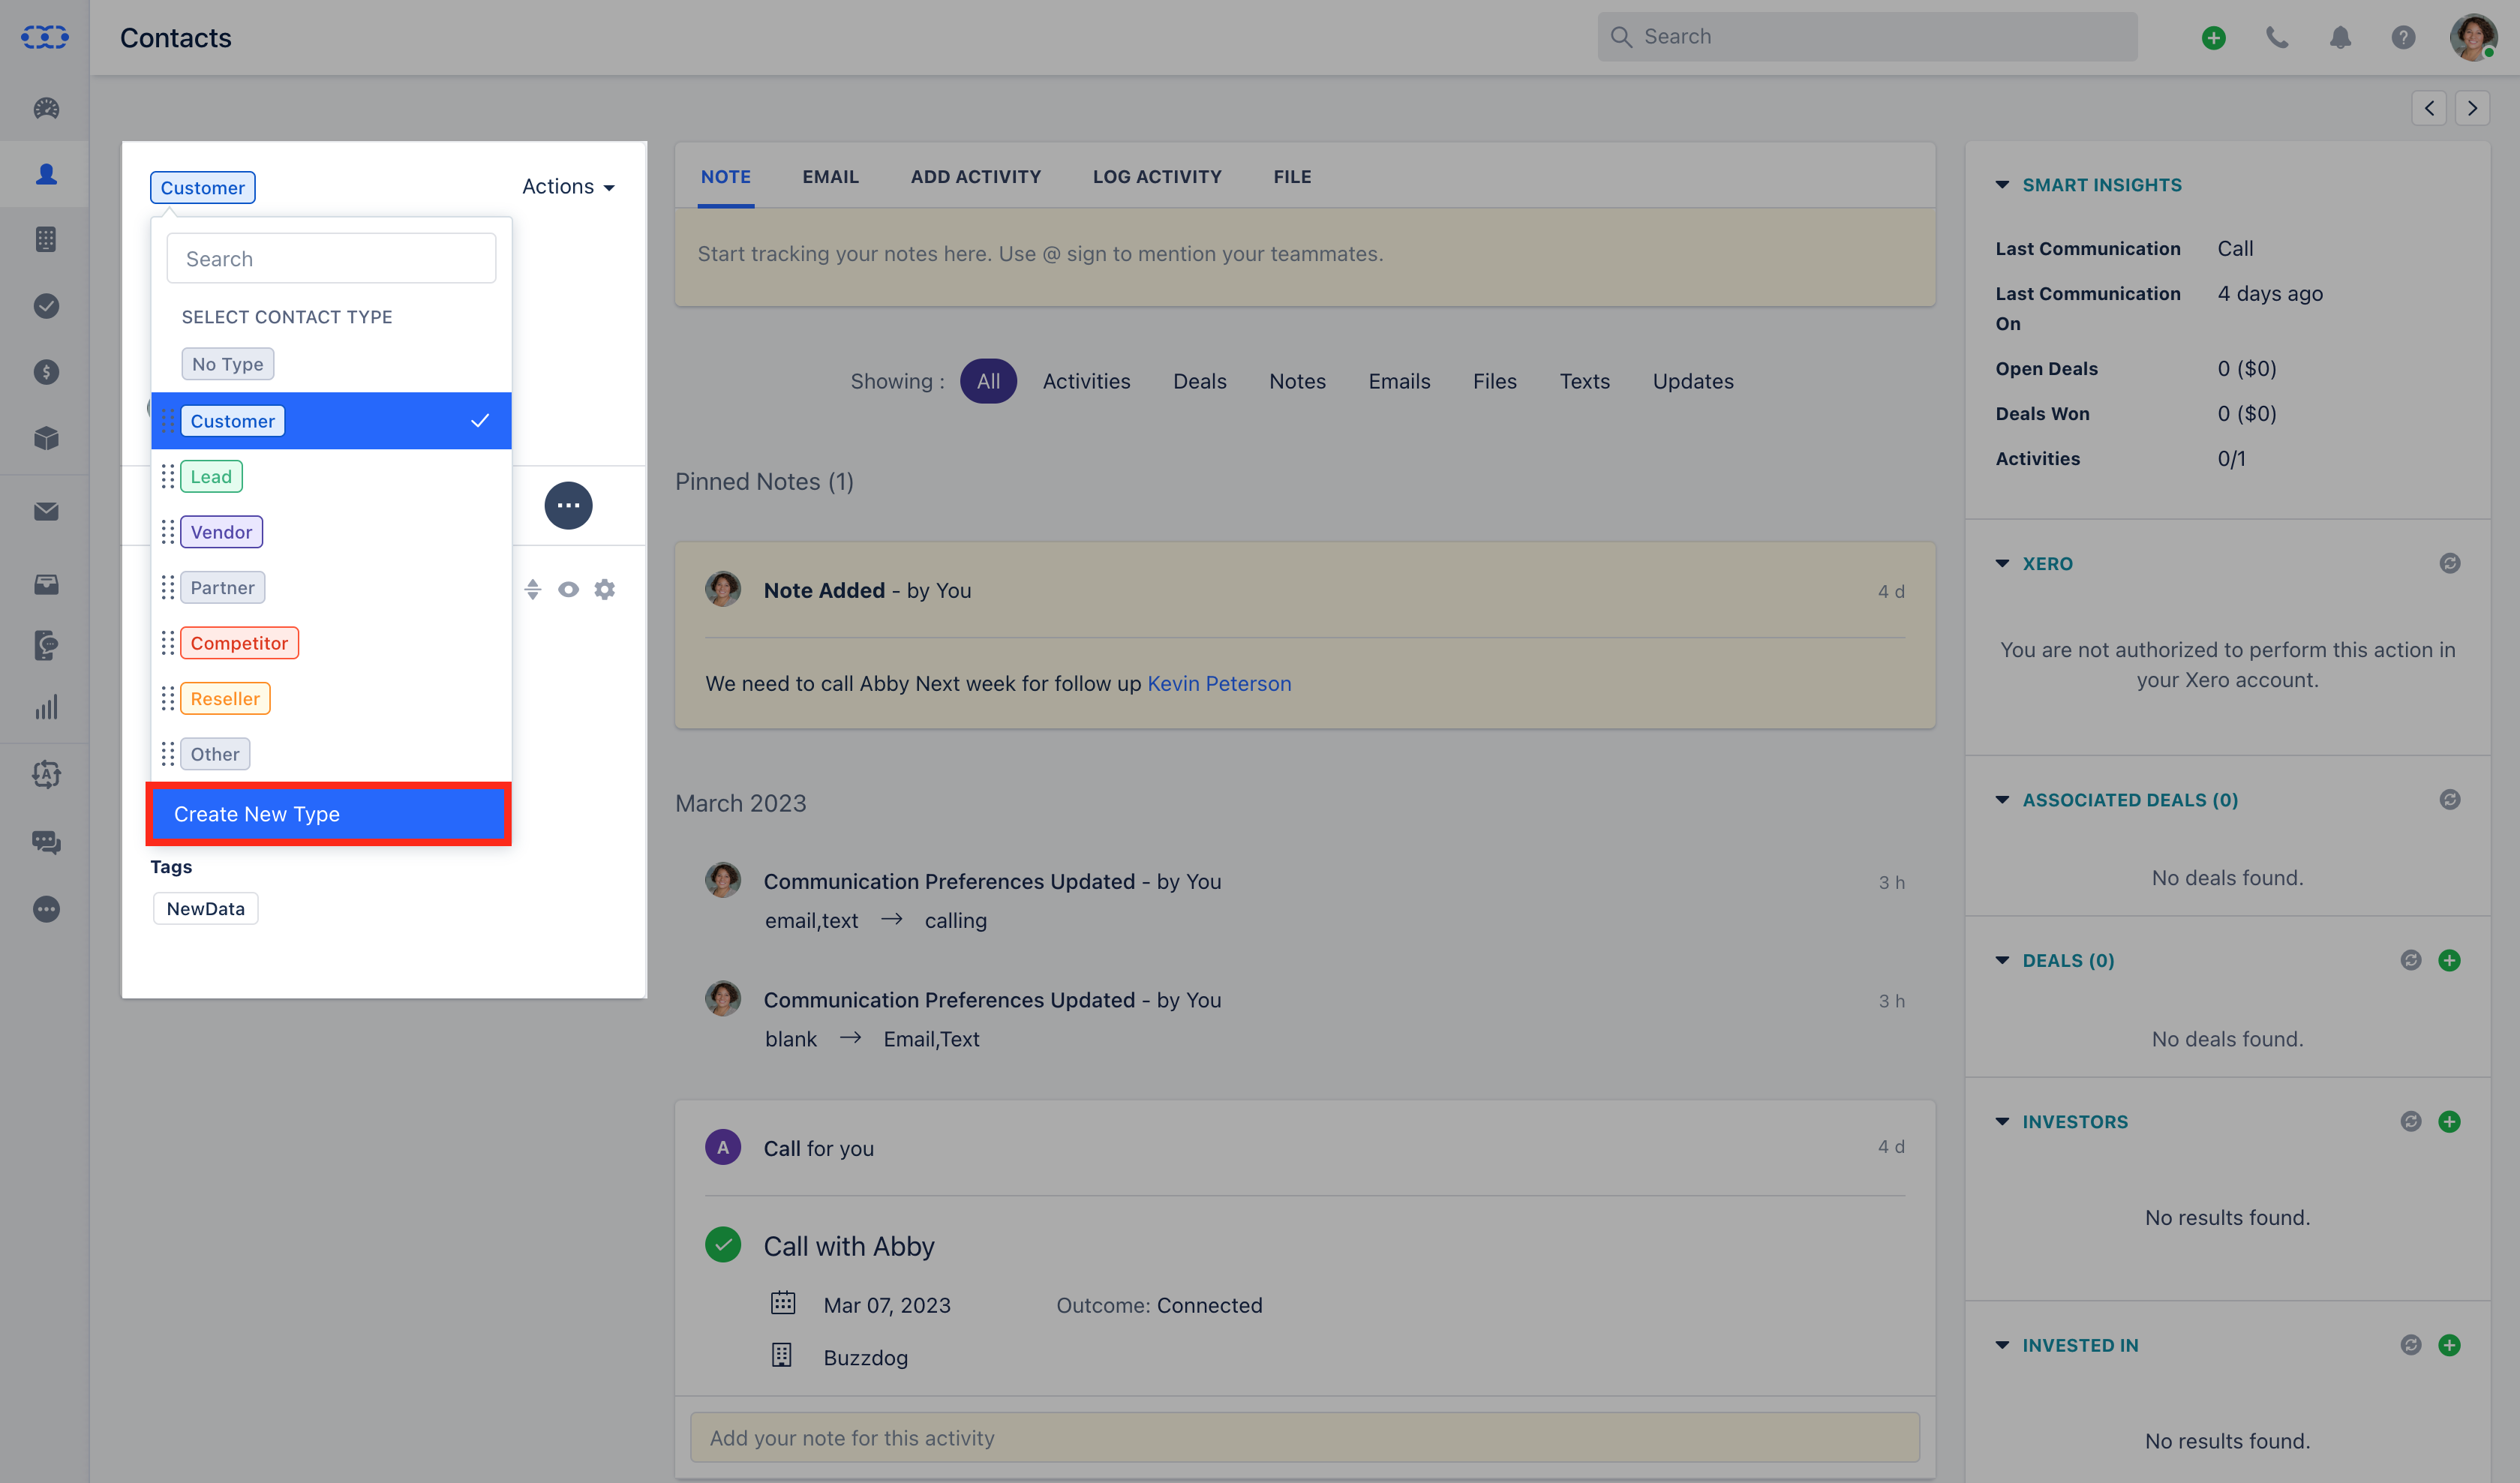Open Deals dollar icon in sidebar
The width and height of the screenshot is (2520, 1483).
[x=46, y=372]
